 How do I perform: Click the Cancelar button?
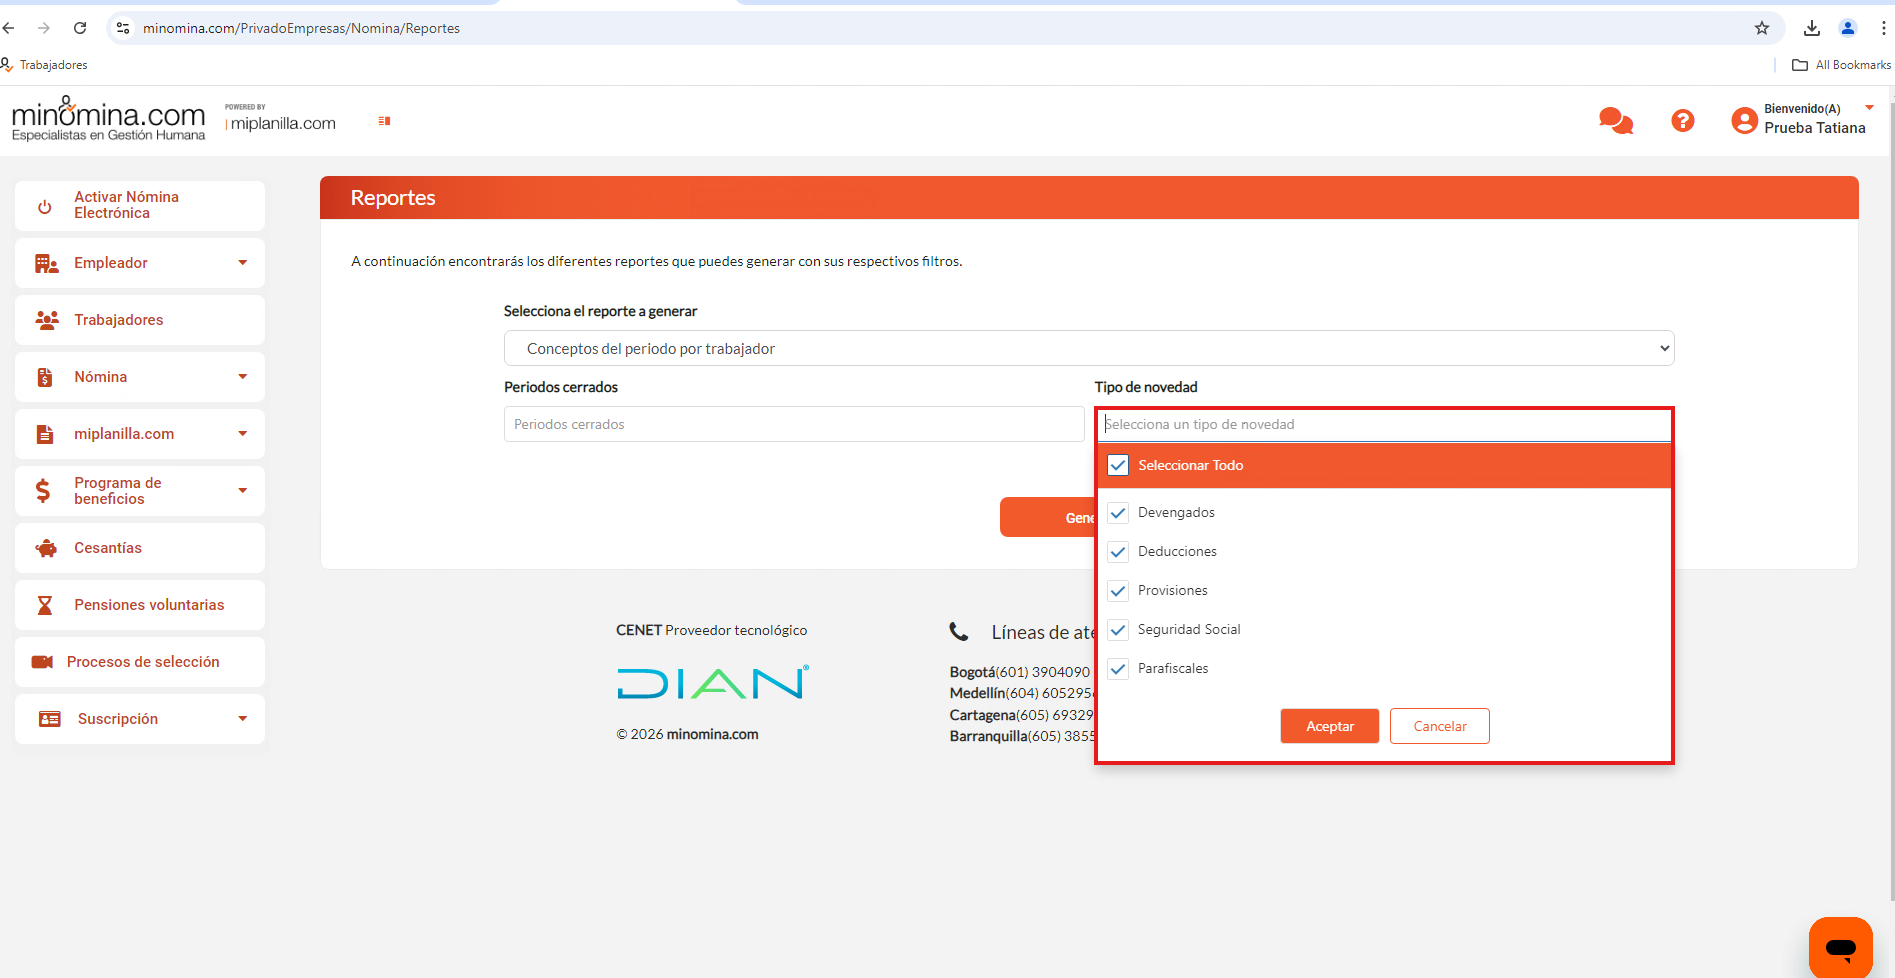(x=1439, y=726)
